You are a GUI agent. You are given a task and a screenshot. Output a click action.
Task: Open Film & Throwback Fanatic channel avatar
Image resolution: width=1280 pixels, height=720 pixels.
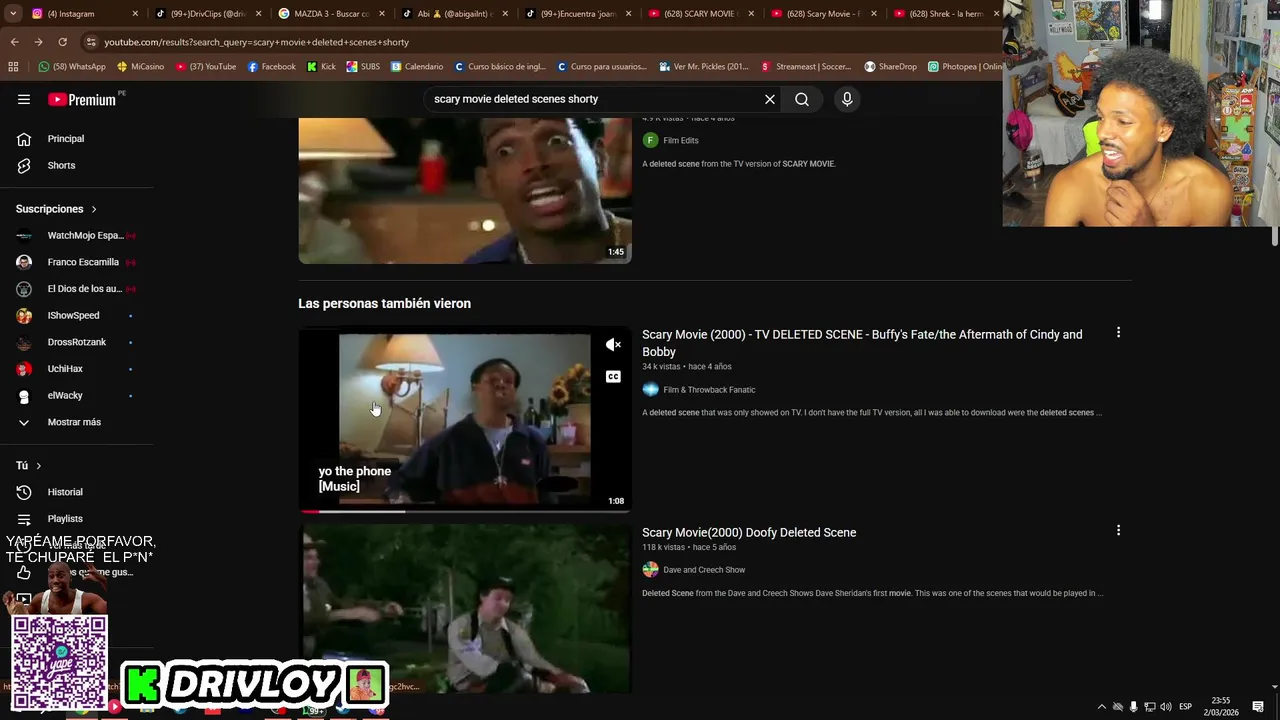pyautogui.click(x=650, y=389)
